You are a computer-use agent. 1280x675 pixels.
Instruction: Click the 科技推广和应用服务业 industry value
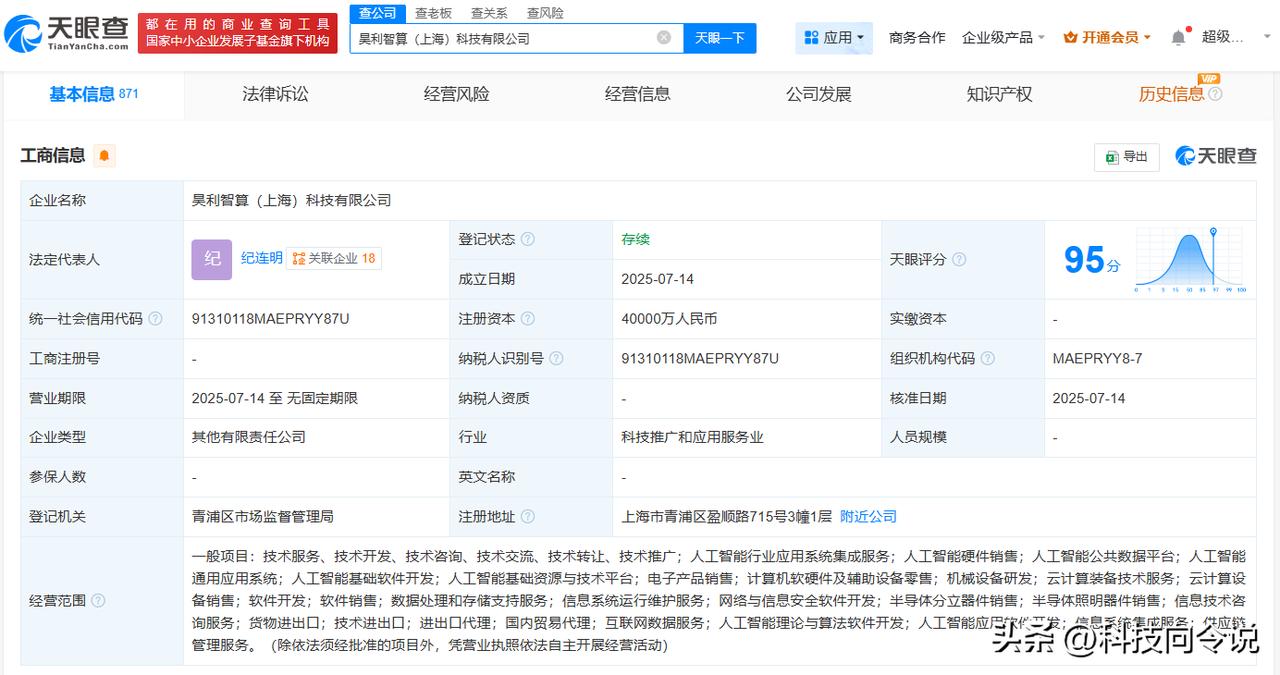(692, 437)
